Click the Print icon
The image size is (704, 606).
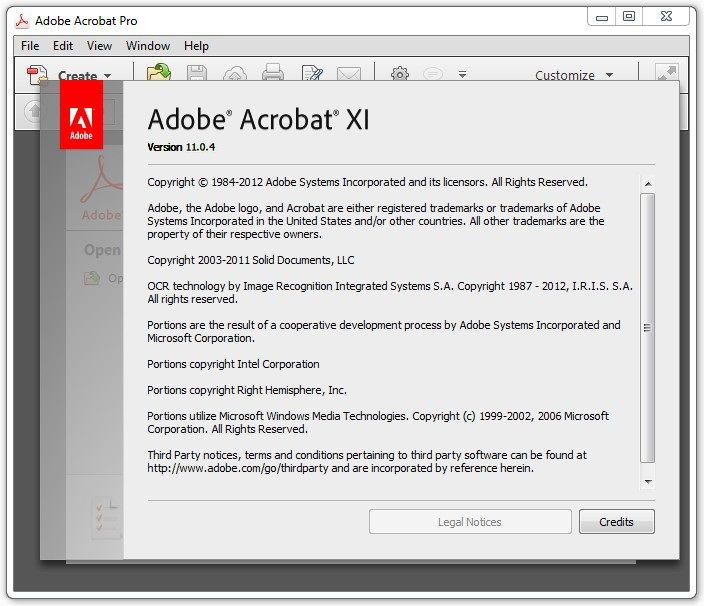273,73
